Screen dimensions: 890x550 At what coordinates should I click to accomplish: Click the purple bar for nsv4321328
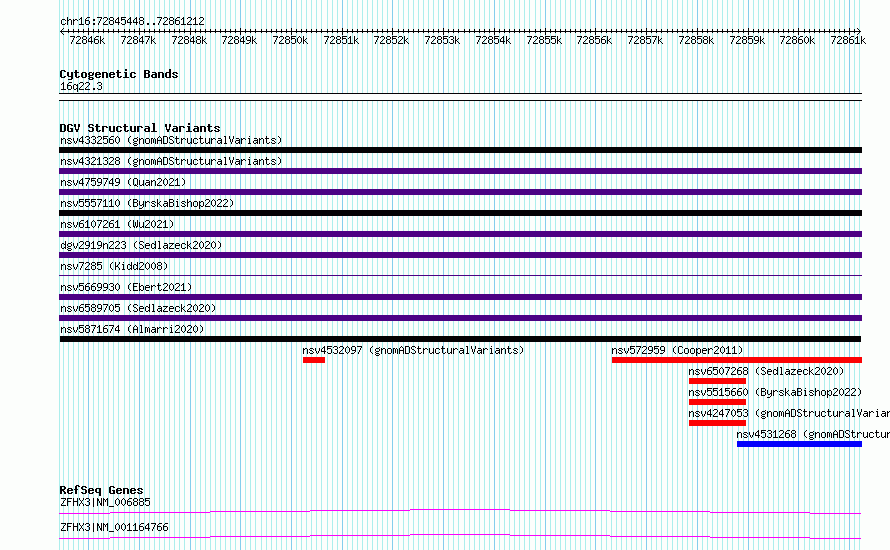[x=460, y=171]
